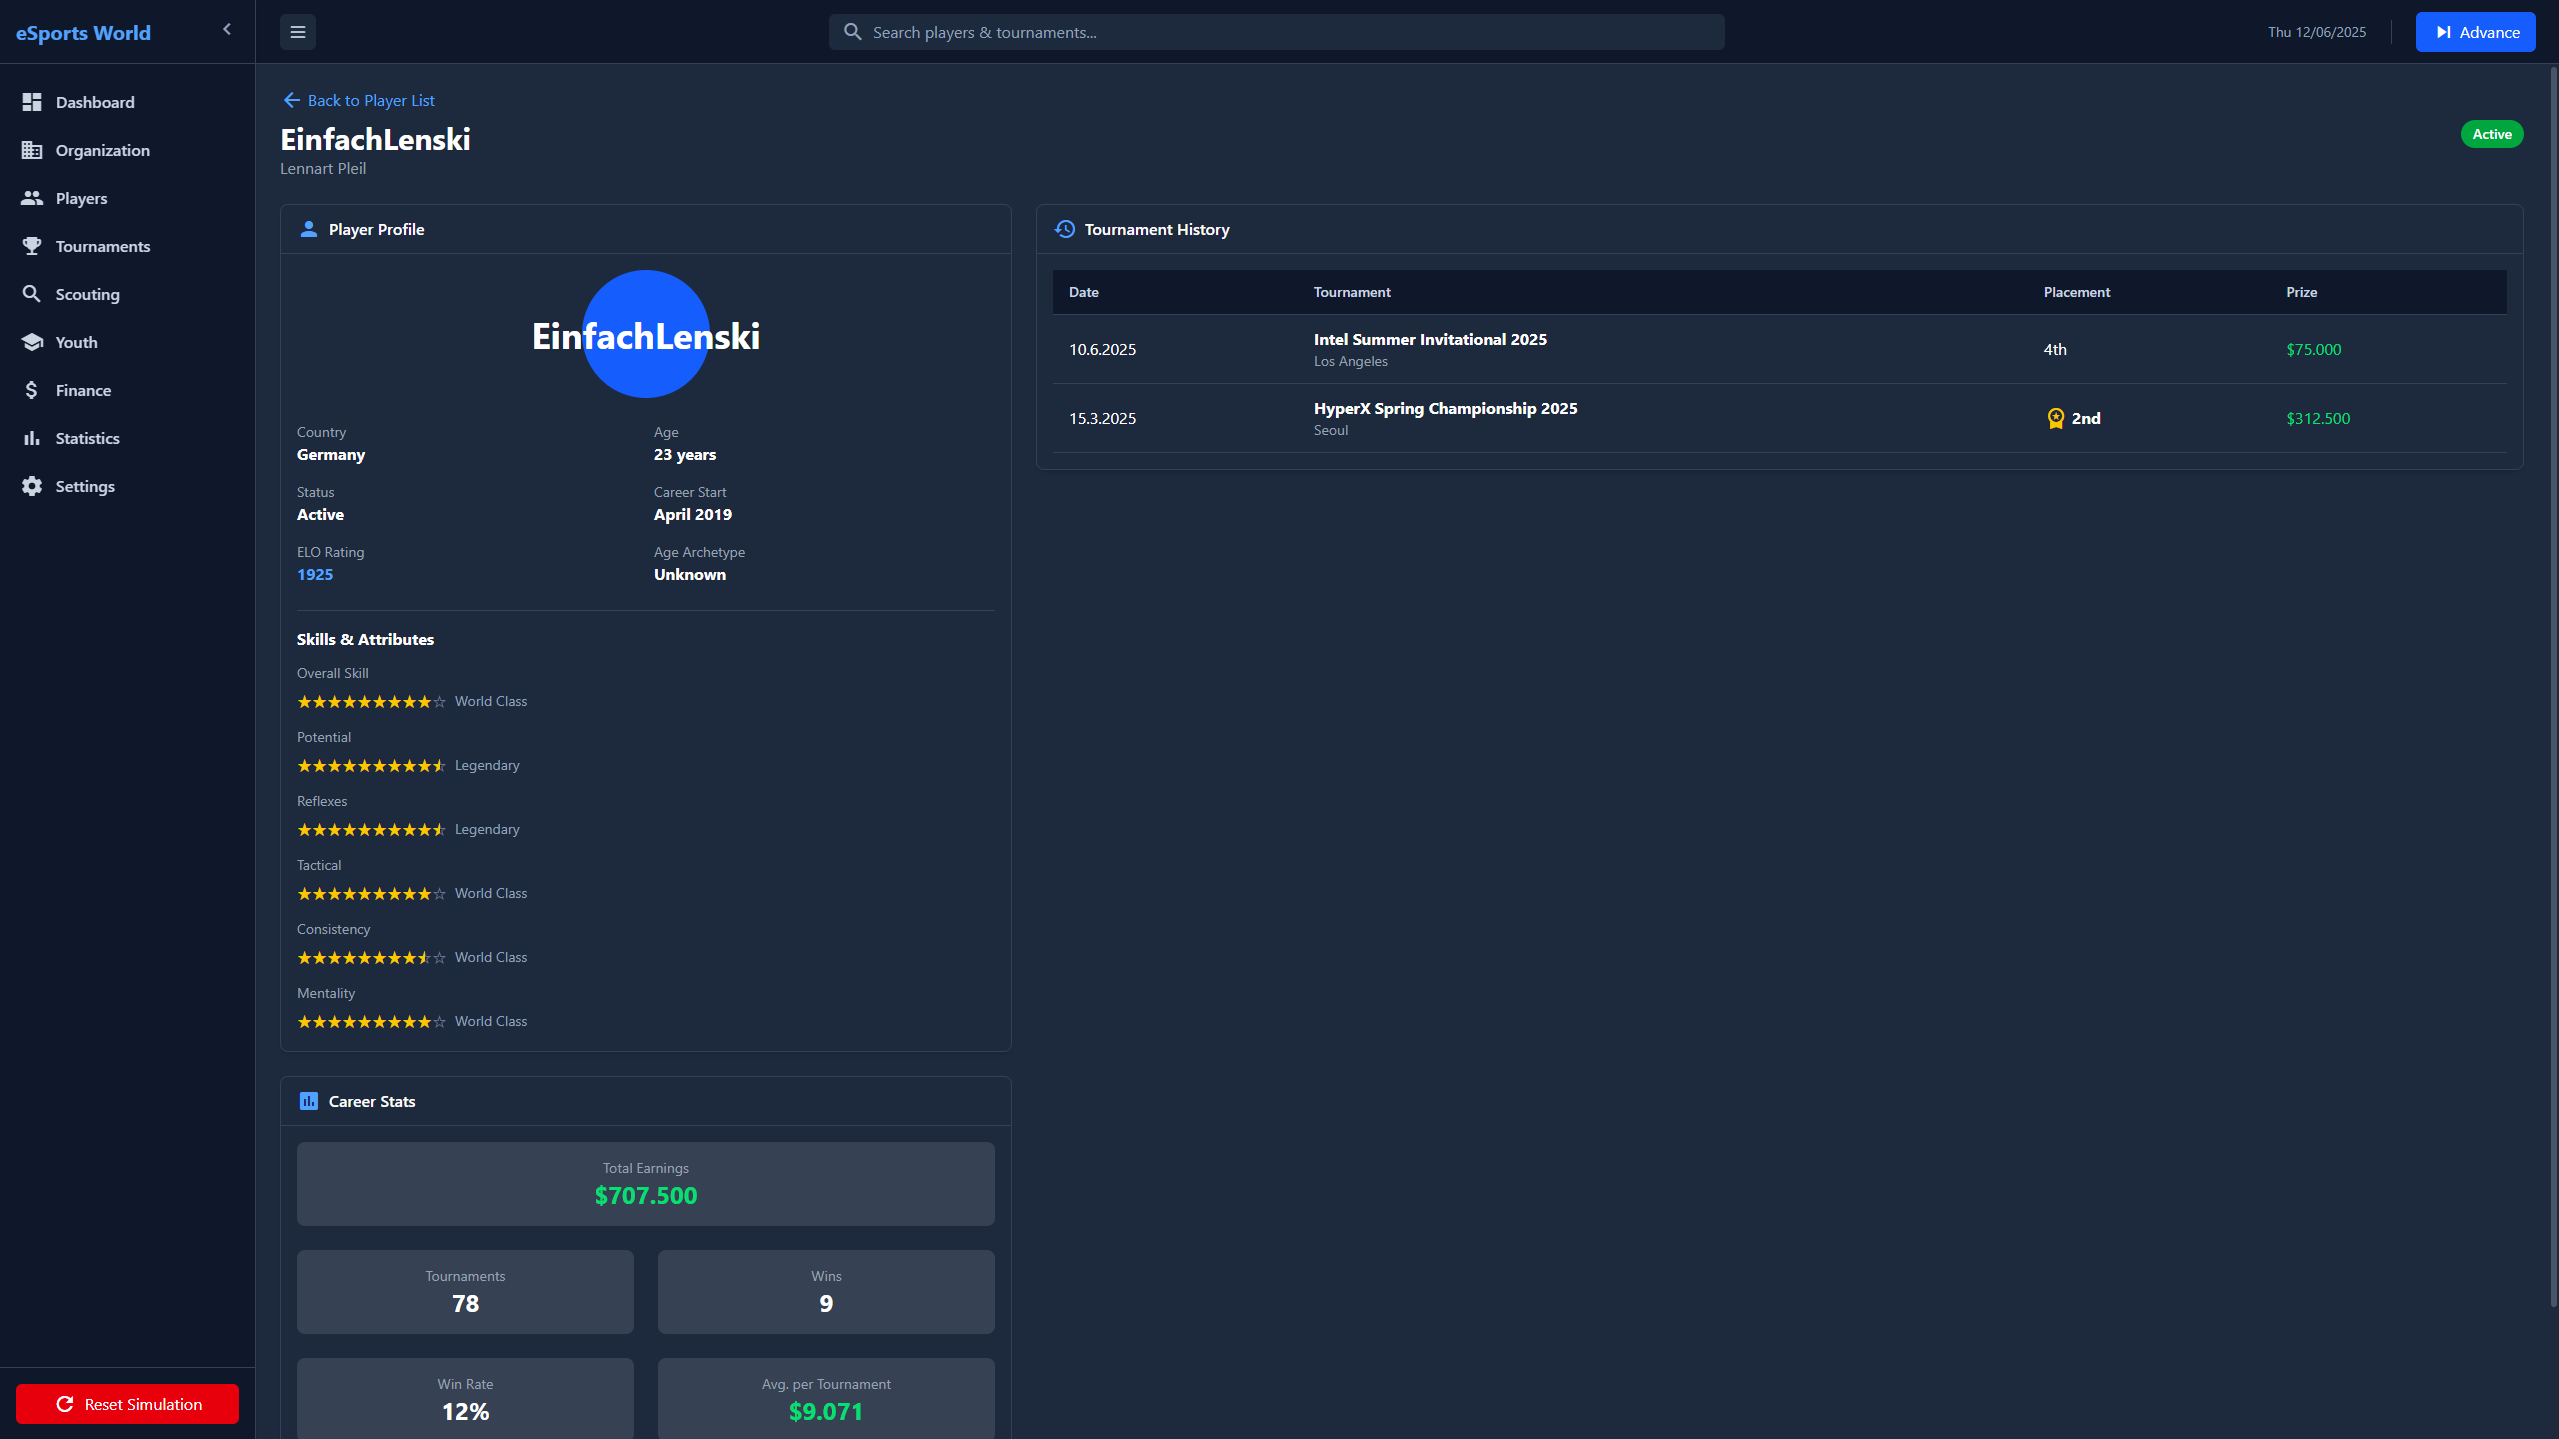Click the 4th placement cell
Viewport: 2559px width, 1439px height.
point(2055,349)
